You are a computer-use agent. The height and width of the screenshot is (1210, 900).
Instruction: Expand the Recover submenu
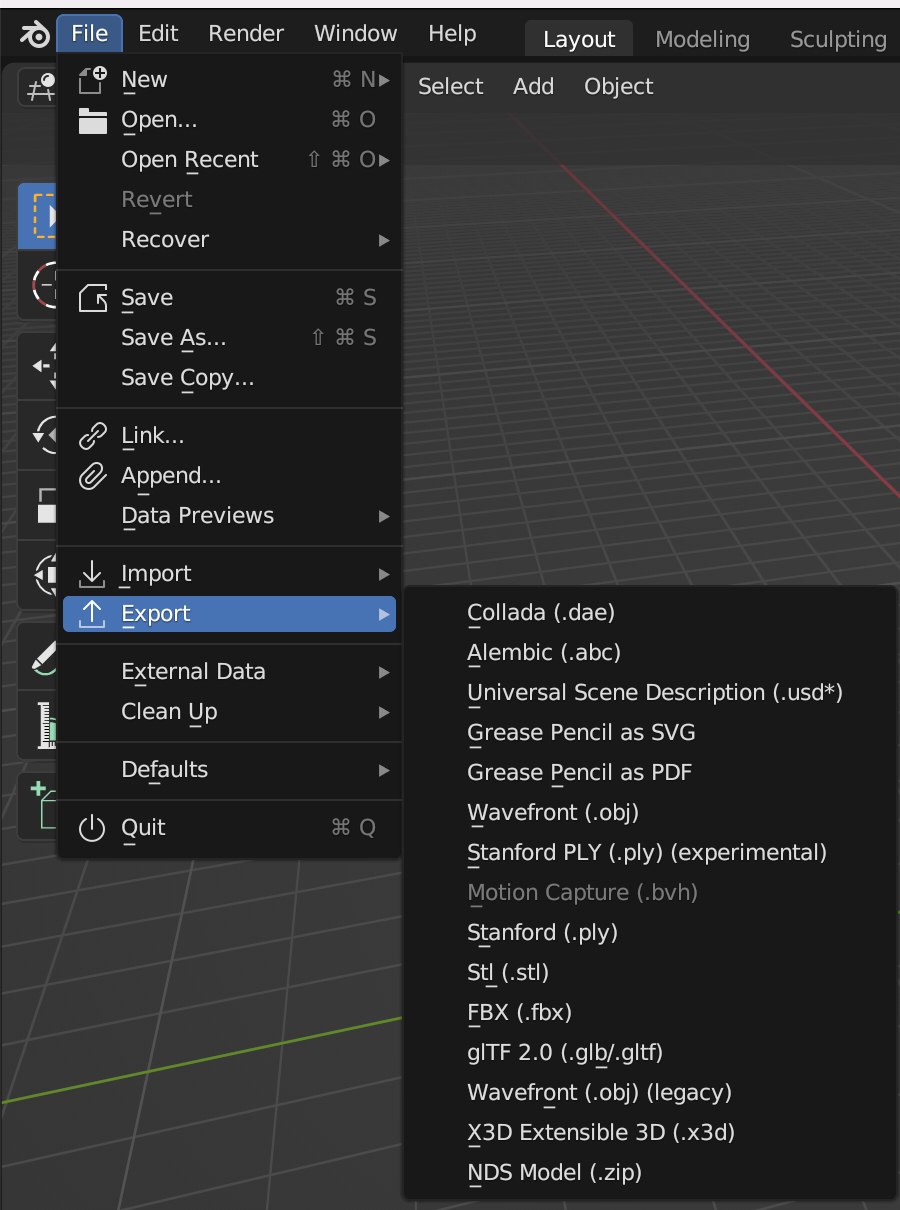coord(229,240)
